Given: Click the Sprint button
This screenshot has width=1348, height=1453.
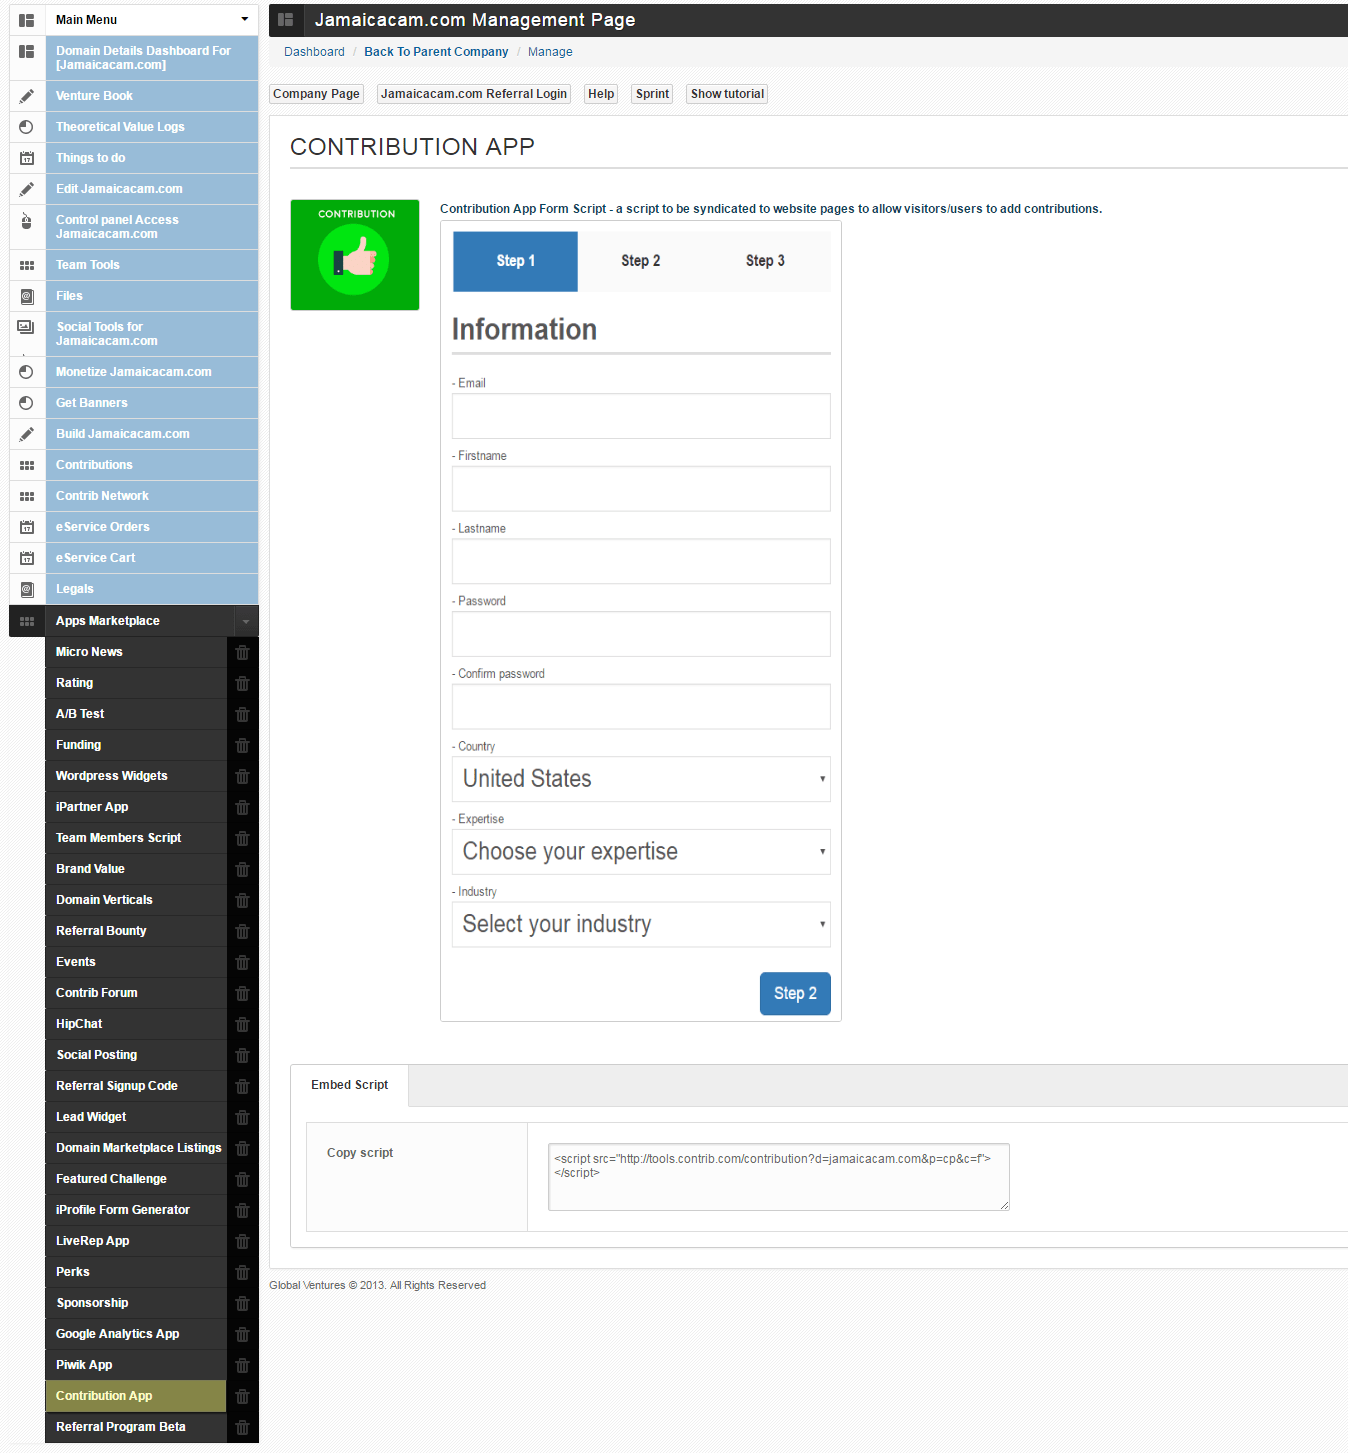Looking at the screenshot, I should coord(652,94).
